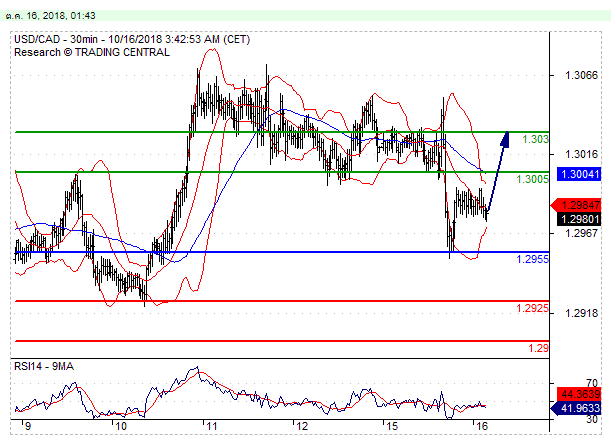Click the date axis label 10
Screen dimensions: 611x440
[121, 426]
